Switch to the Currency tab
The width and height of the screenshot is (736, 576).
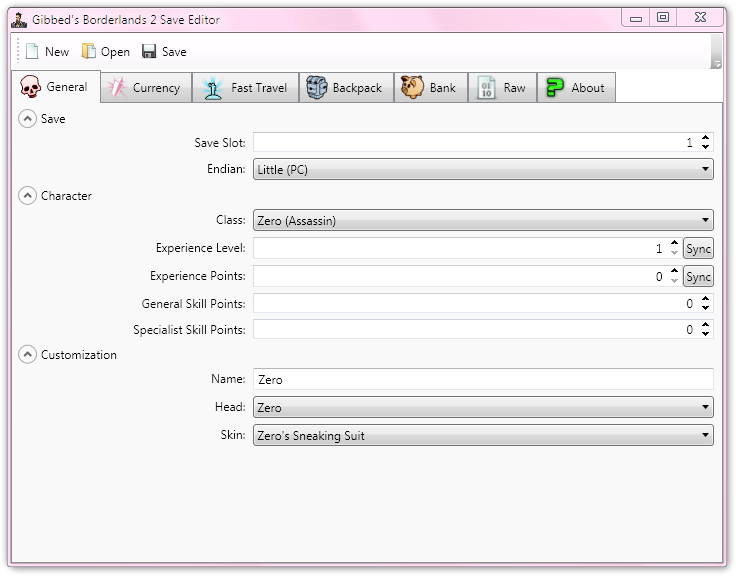pyautogui.click(x=146, y=88)
